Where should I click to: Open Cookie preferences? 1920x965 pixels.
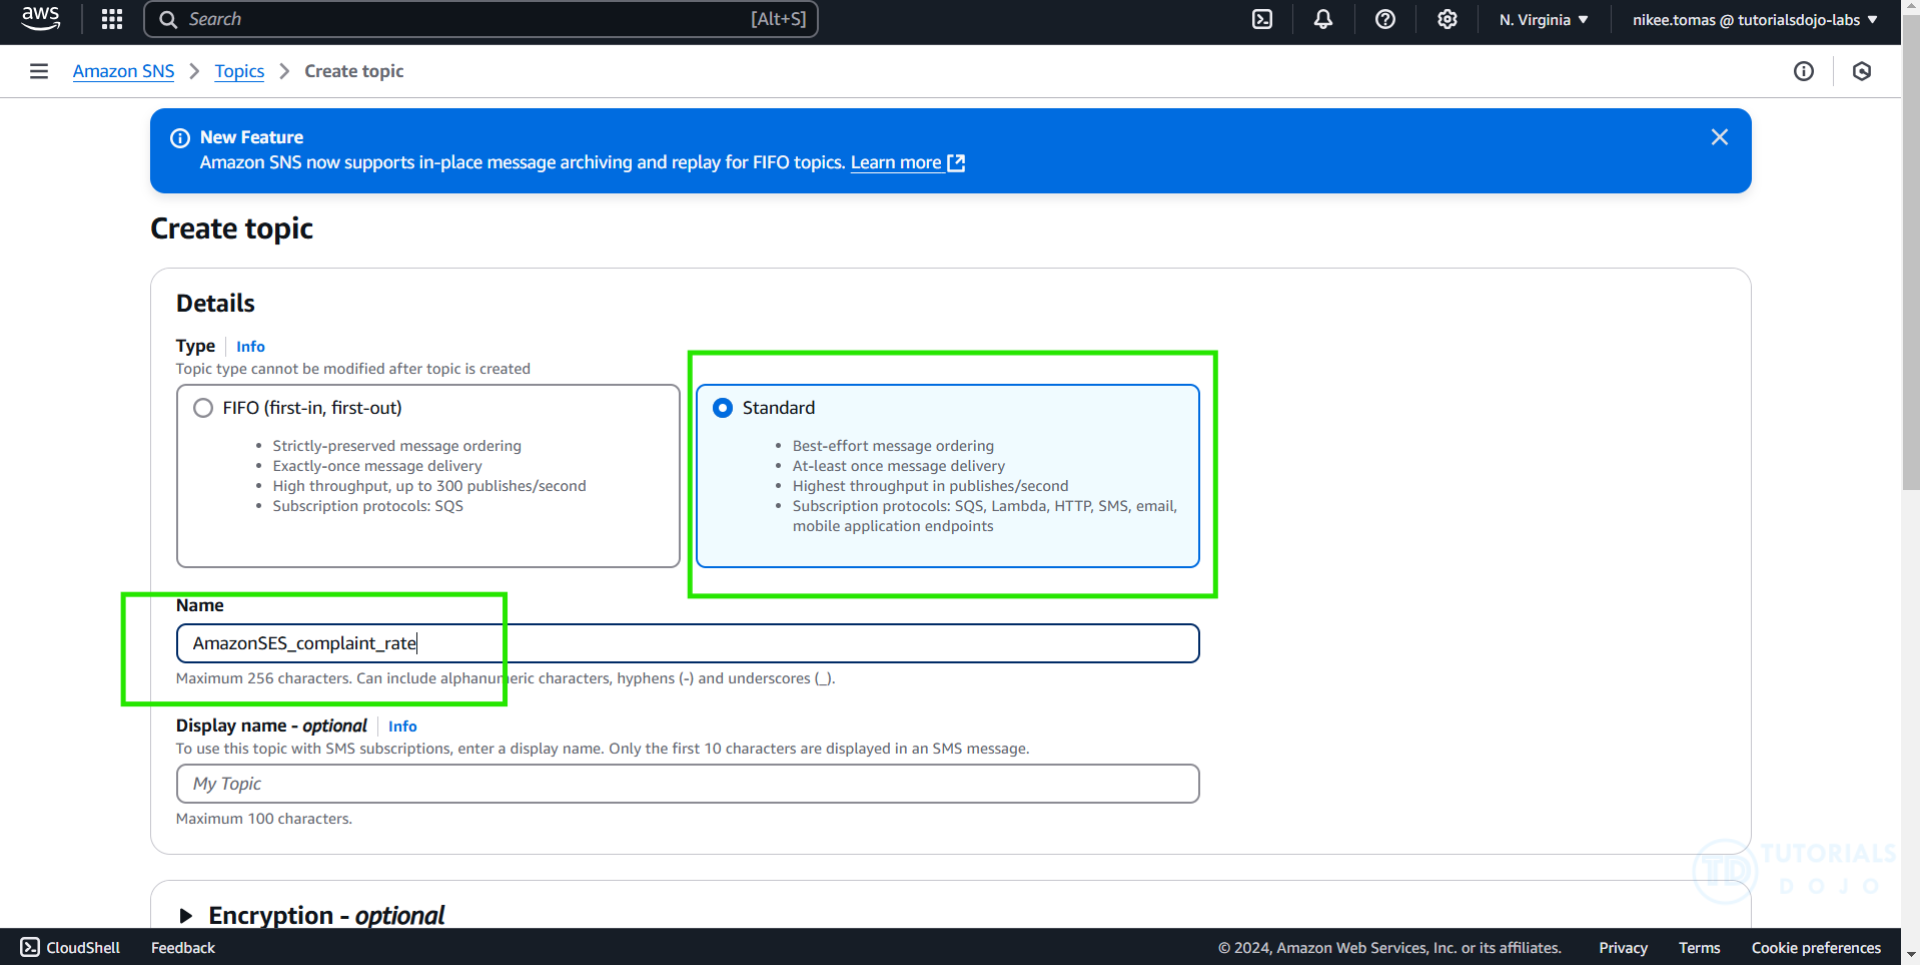coord(1816,947)
